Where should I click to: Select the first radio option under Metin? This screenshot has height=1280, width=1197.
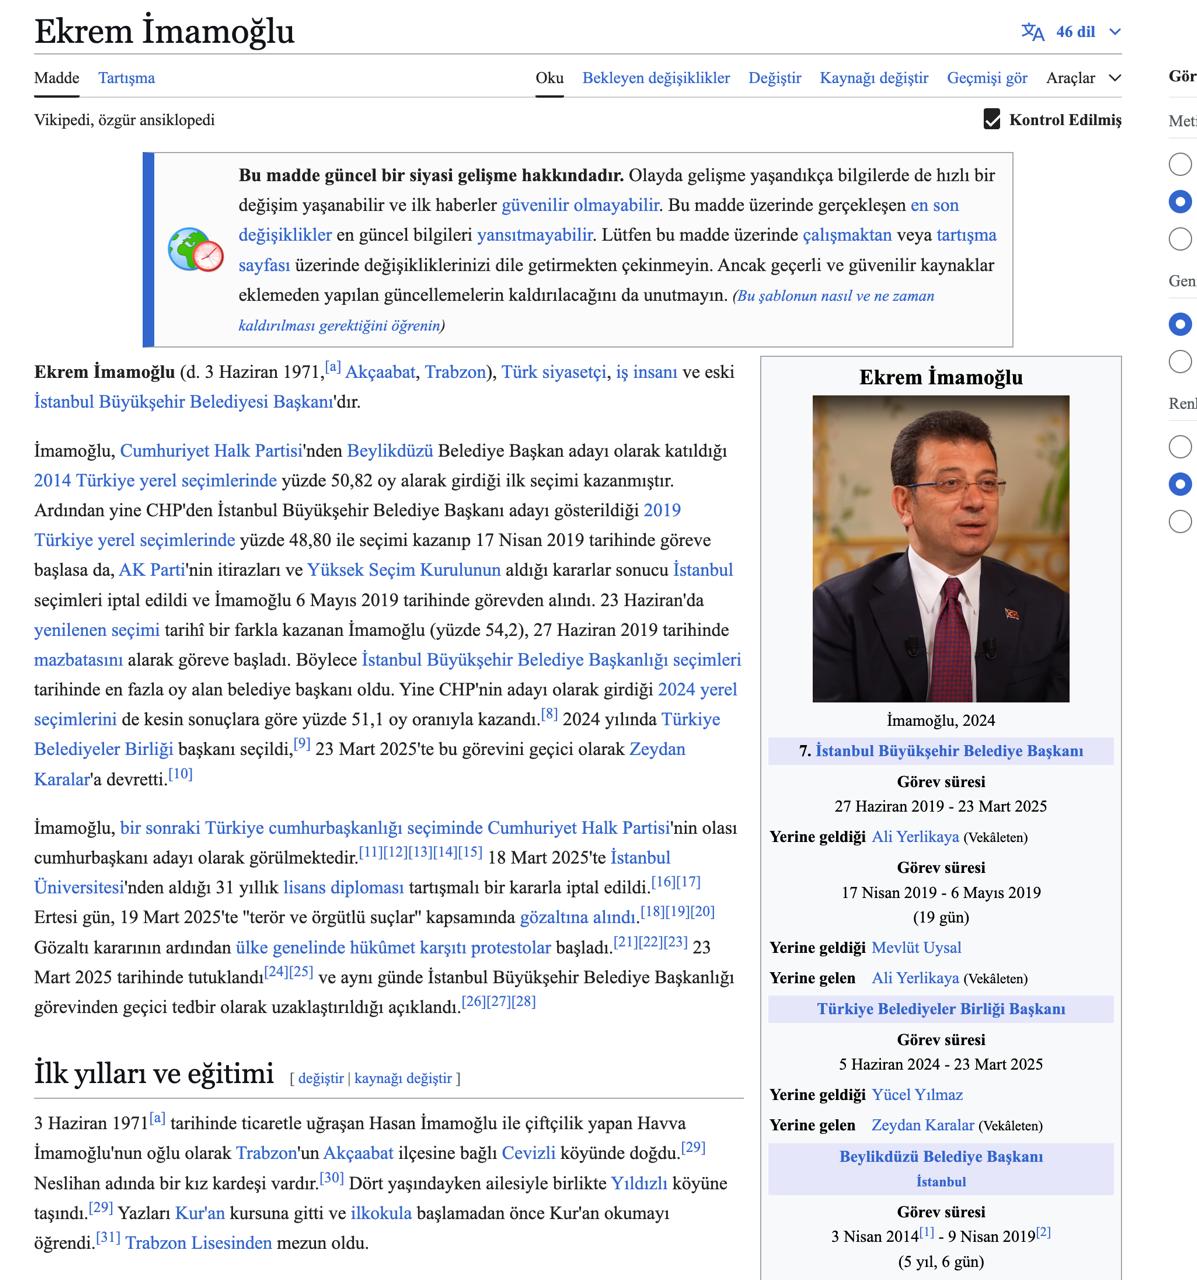(1180, 164)
